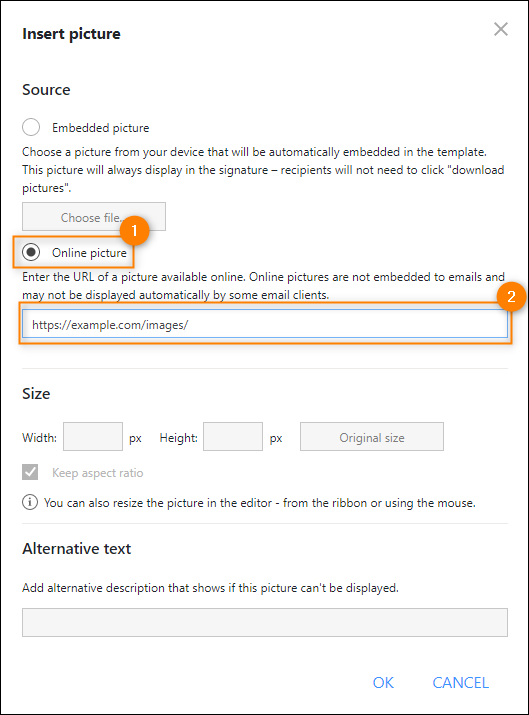This screenshot has width=529, height=715.
Task: Click orange step marker number 1
Action: click(x=135, y=230)
